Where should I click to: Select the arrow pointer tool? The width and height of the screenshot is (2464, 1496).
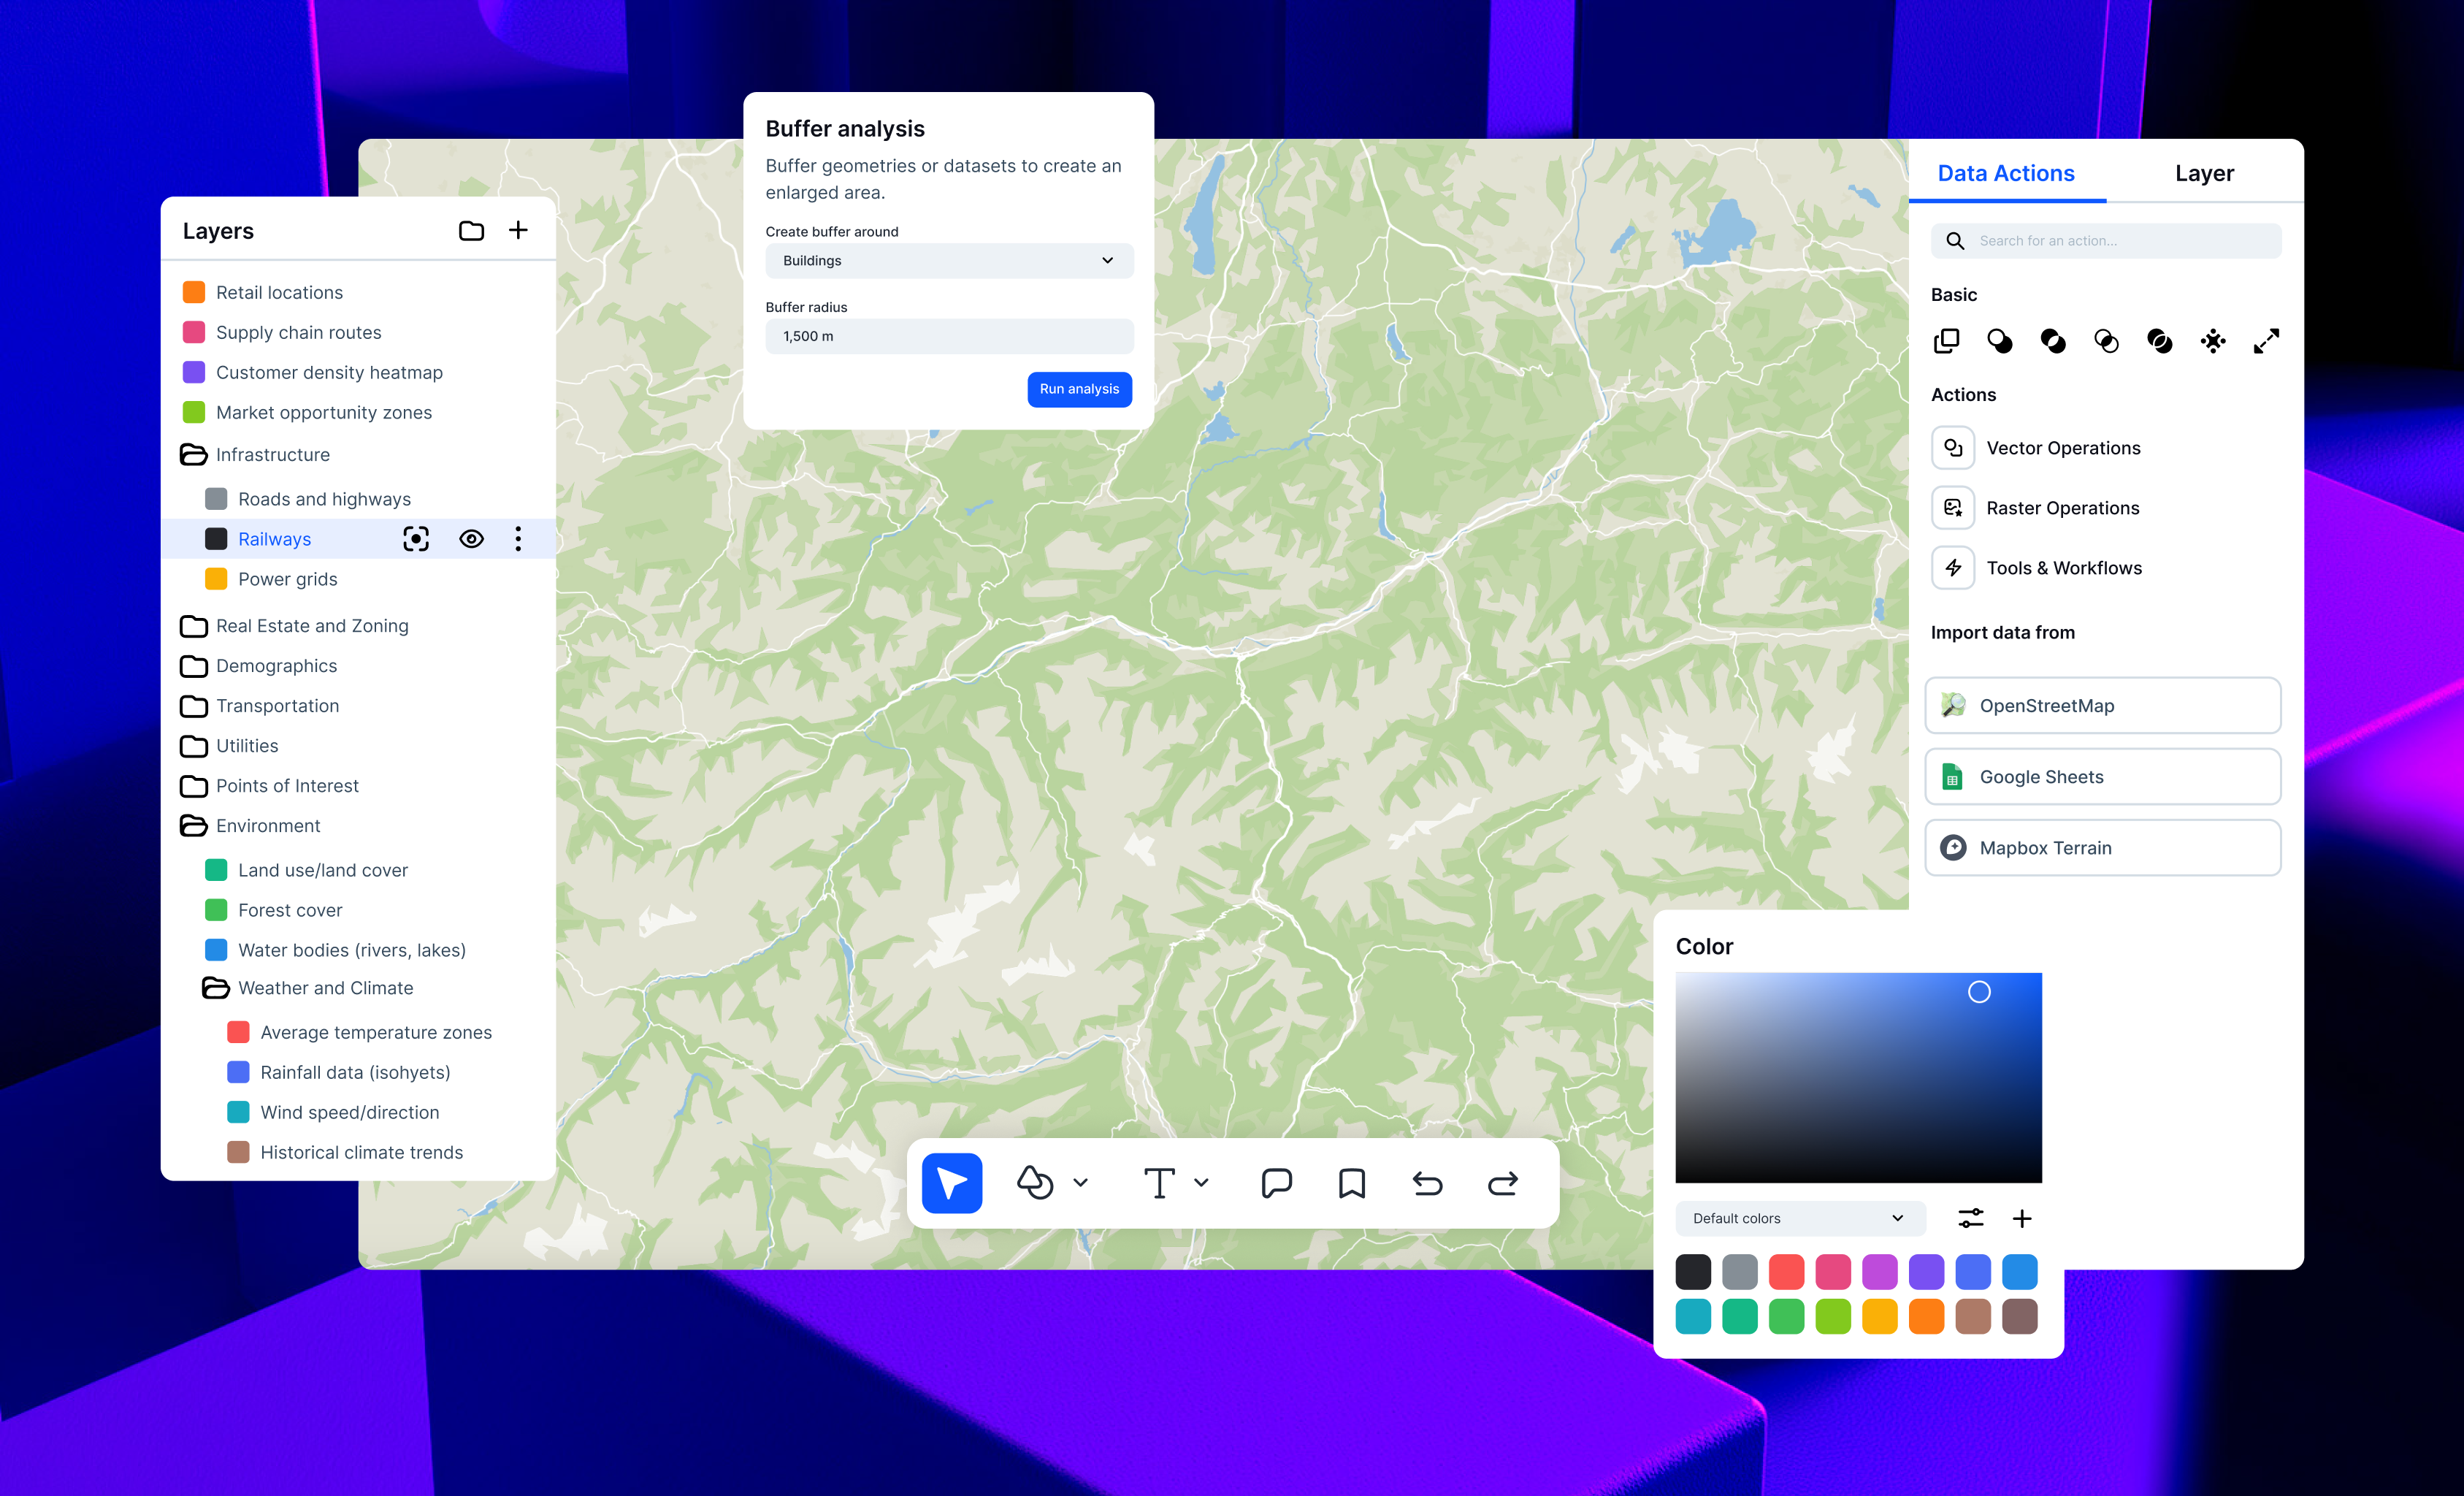pyautogui.click(x=951, y=1183)
